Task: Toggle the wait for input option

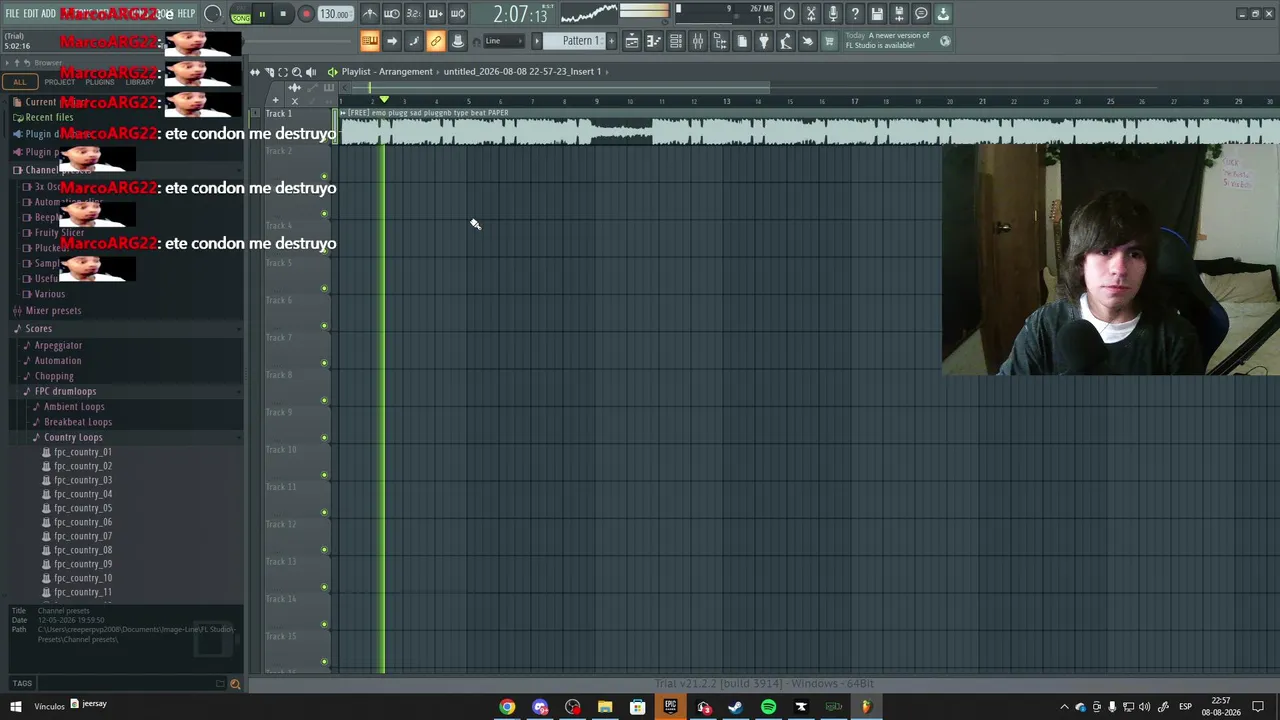Action: tap(392, 14)
